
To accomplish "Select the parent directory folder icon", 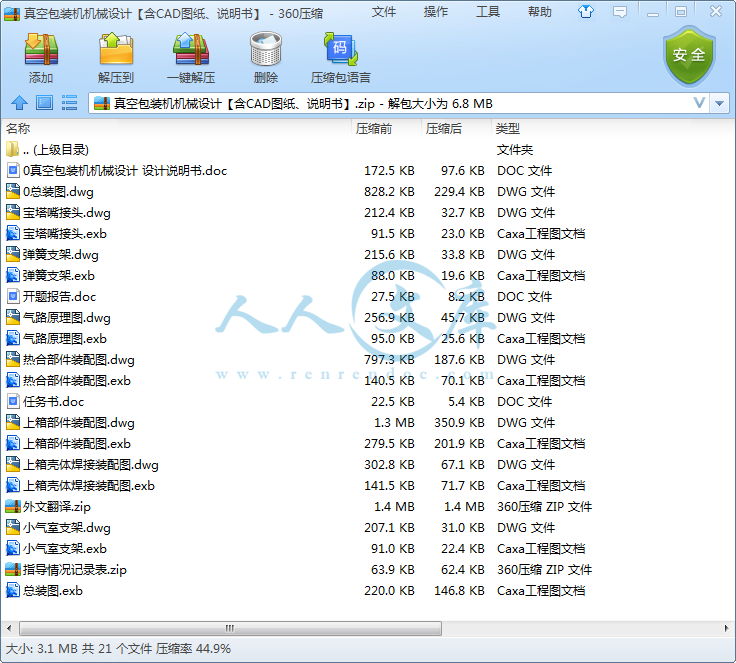I will coord(13,149).
